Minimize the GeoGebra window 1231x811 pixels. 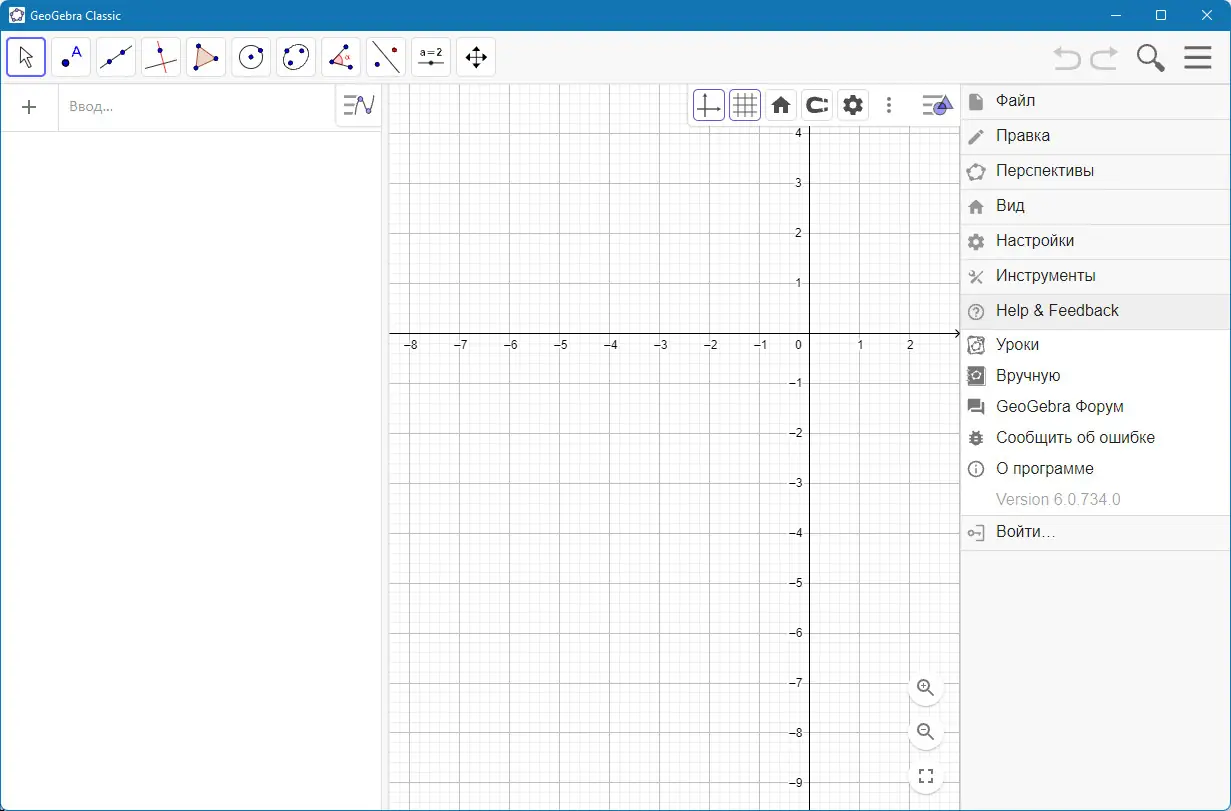(1115, 15)
